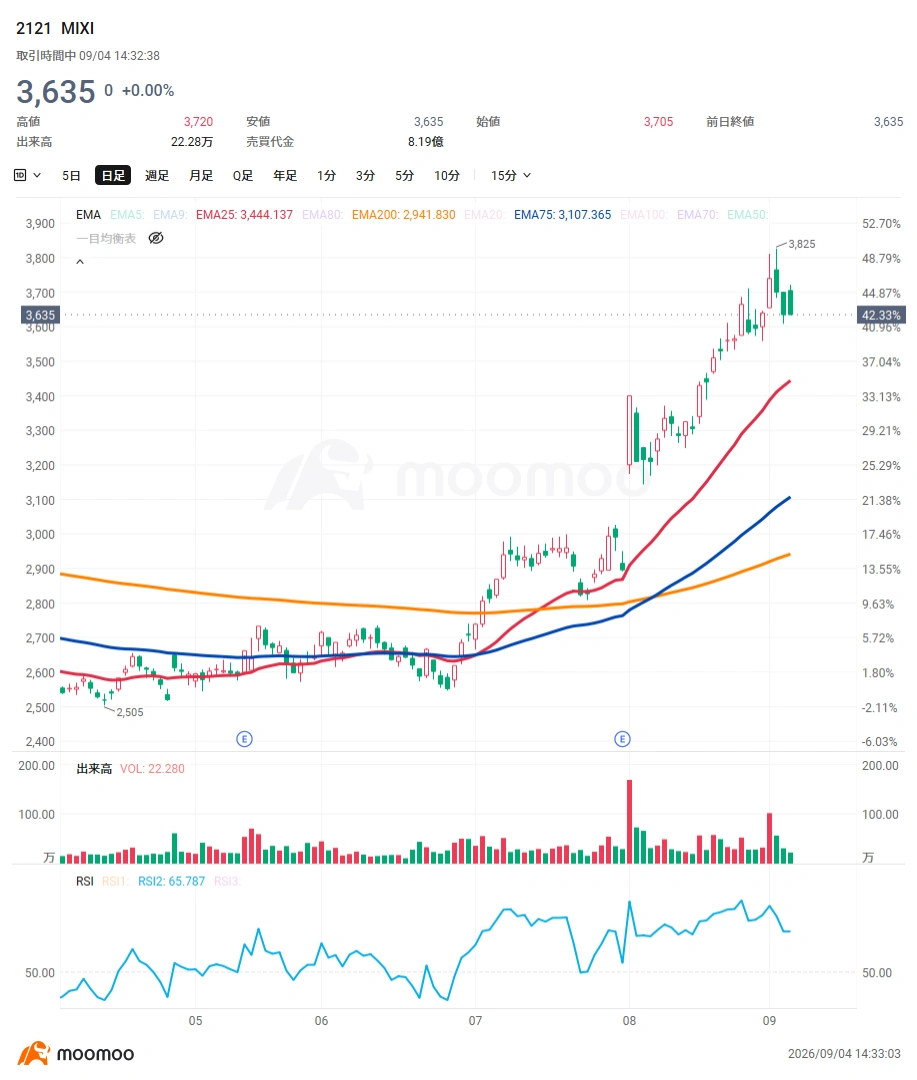Toggle the EMA20 indicator label

click(x=484, y=215)
